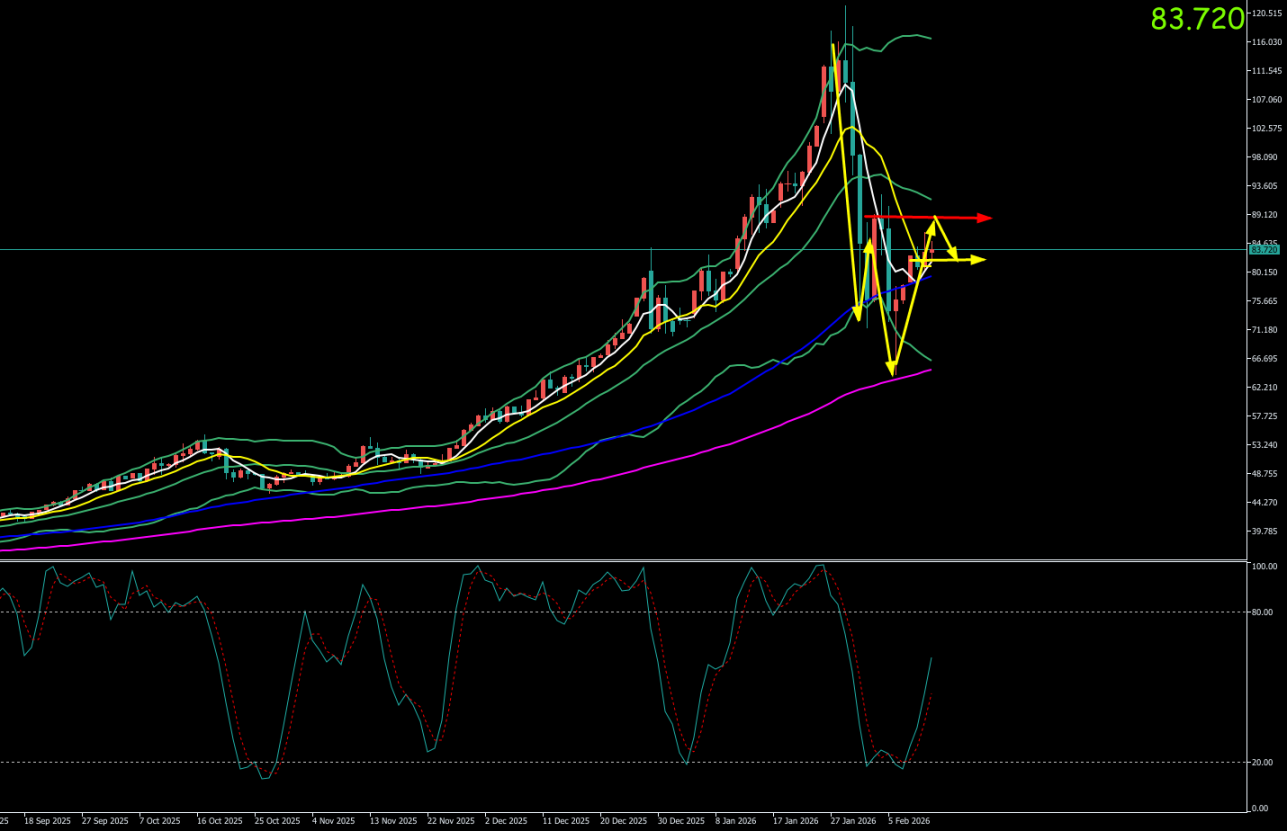This screenshot has width=1287, height=831.
Task: Click the 5 Feb 2026 date label
Action: pos(907,820)
